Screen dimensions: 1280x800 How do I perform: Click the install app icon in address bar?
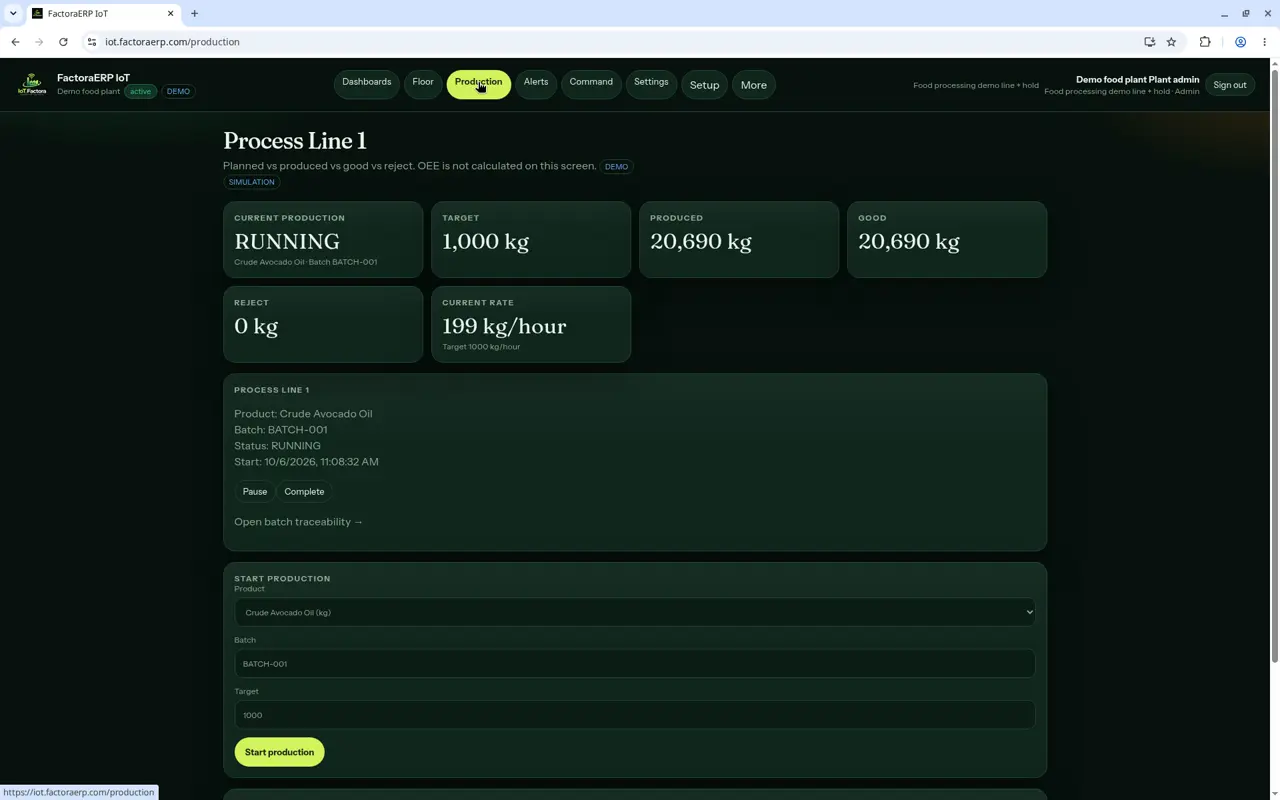[x=1149, y=42]
